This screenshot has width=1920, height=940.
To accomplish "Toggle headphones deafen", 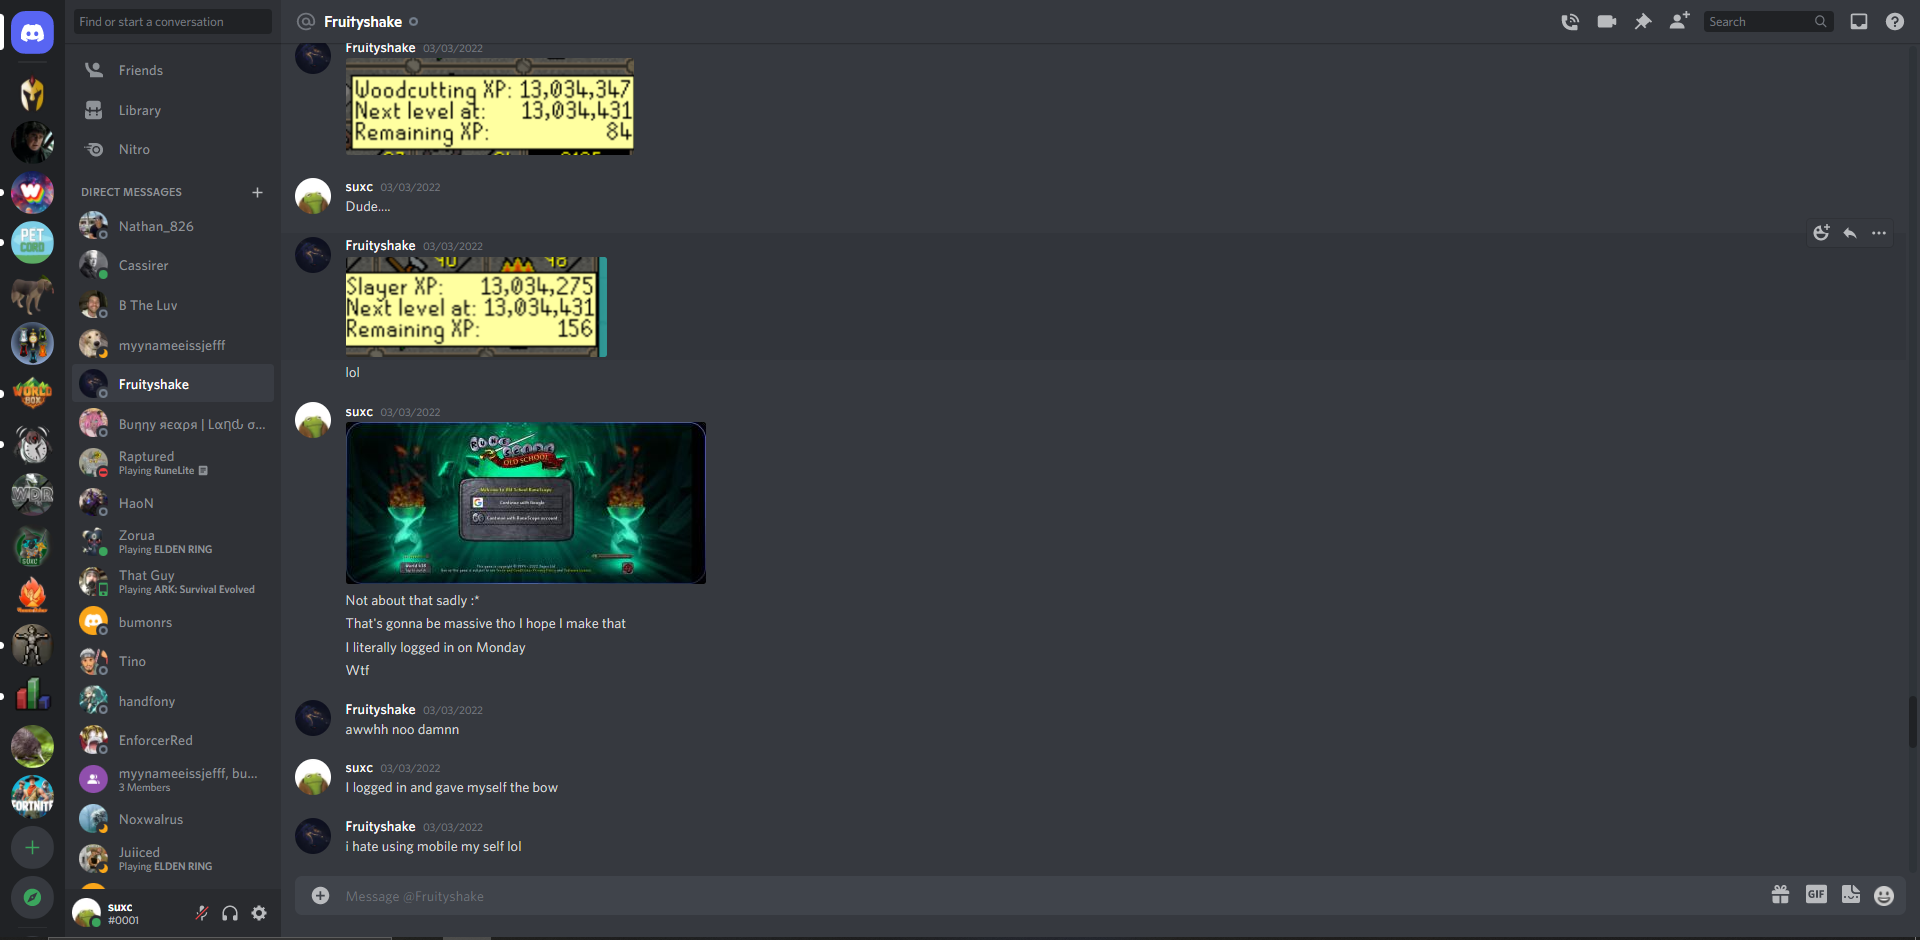I will click(230, 913).
